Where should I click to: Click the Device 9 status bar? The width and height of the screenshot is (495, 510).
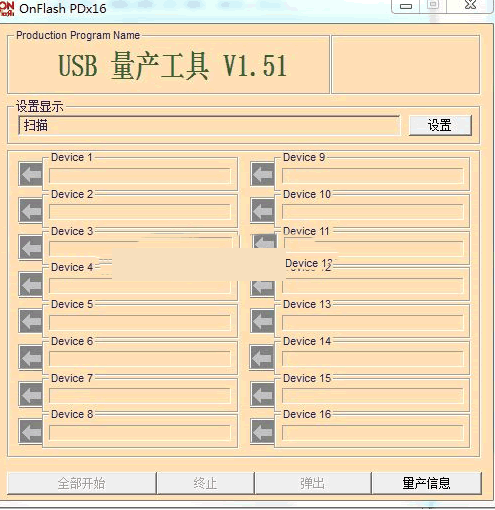click(373, 176)
